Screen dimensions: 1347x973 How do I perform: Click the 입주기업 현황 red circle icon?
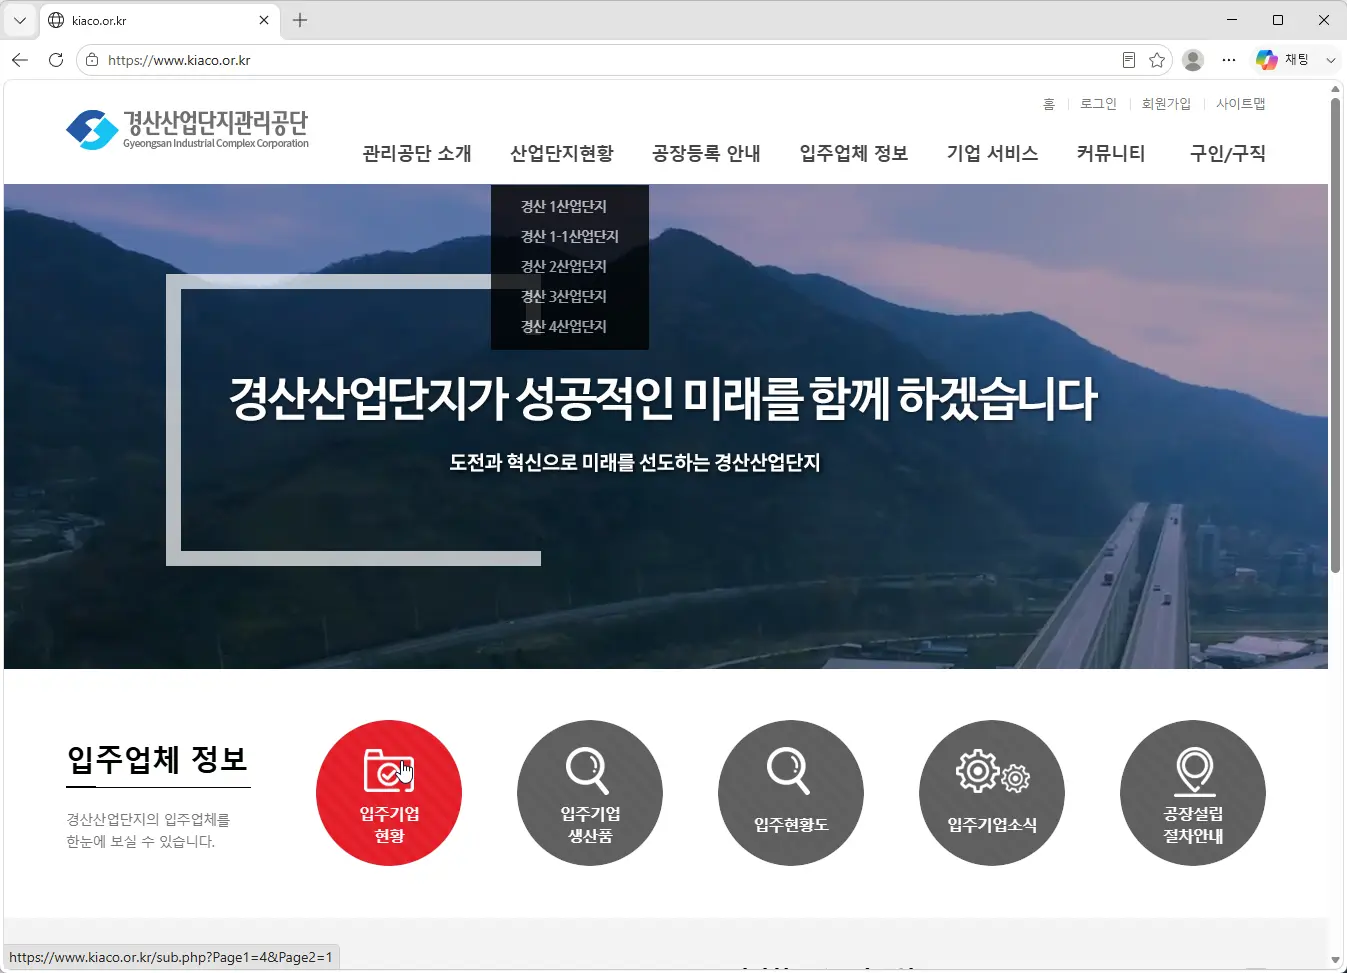click(x=389, y=793)
